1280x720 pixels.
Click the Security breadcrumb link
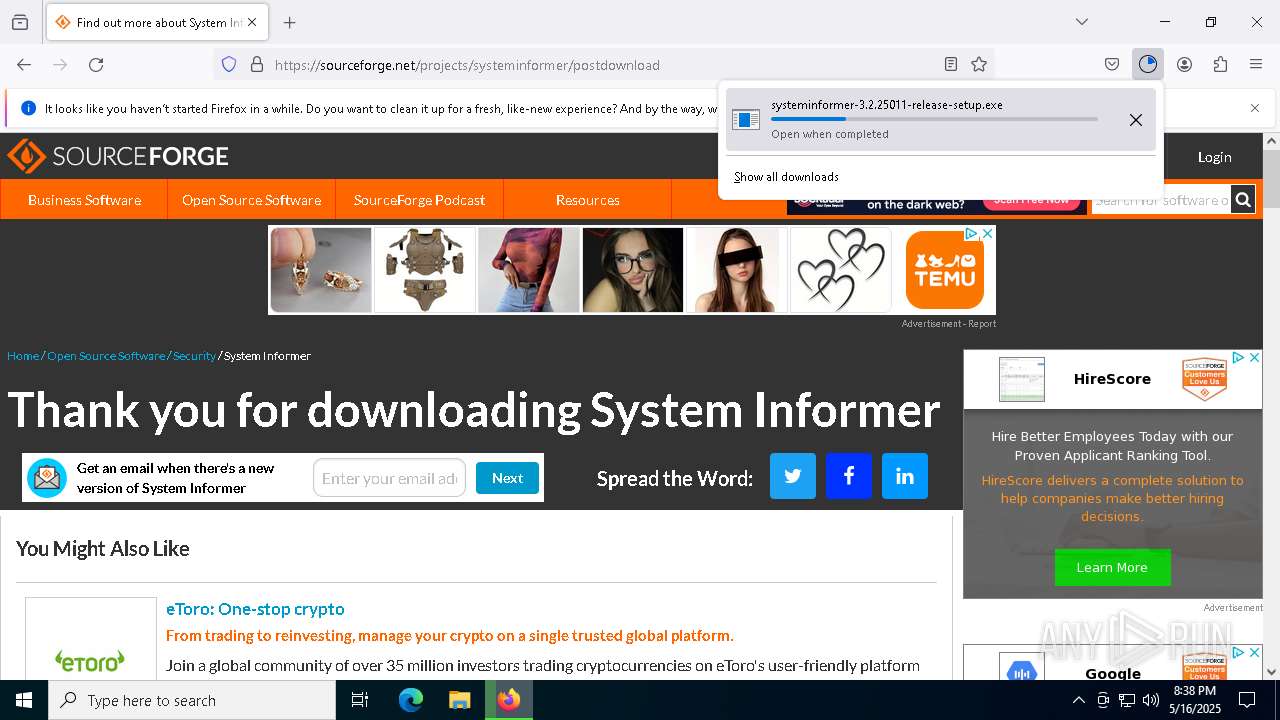click(x=194, y=356)
